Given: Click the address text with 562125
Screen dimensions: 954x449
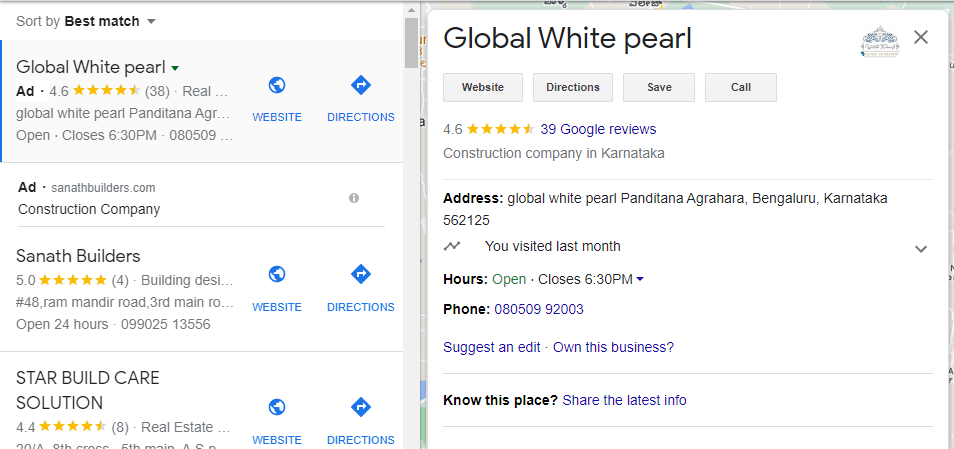Looking at the screenshot, I should [665, 209].
